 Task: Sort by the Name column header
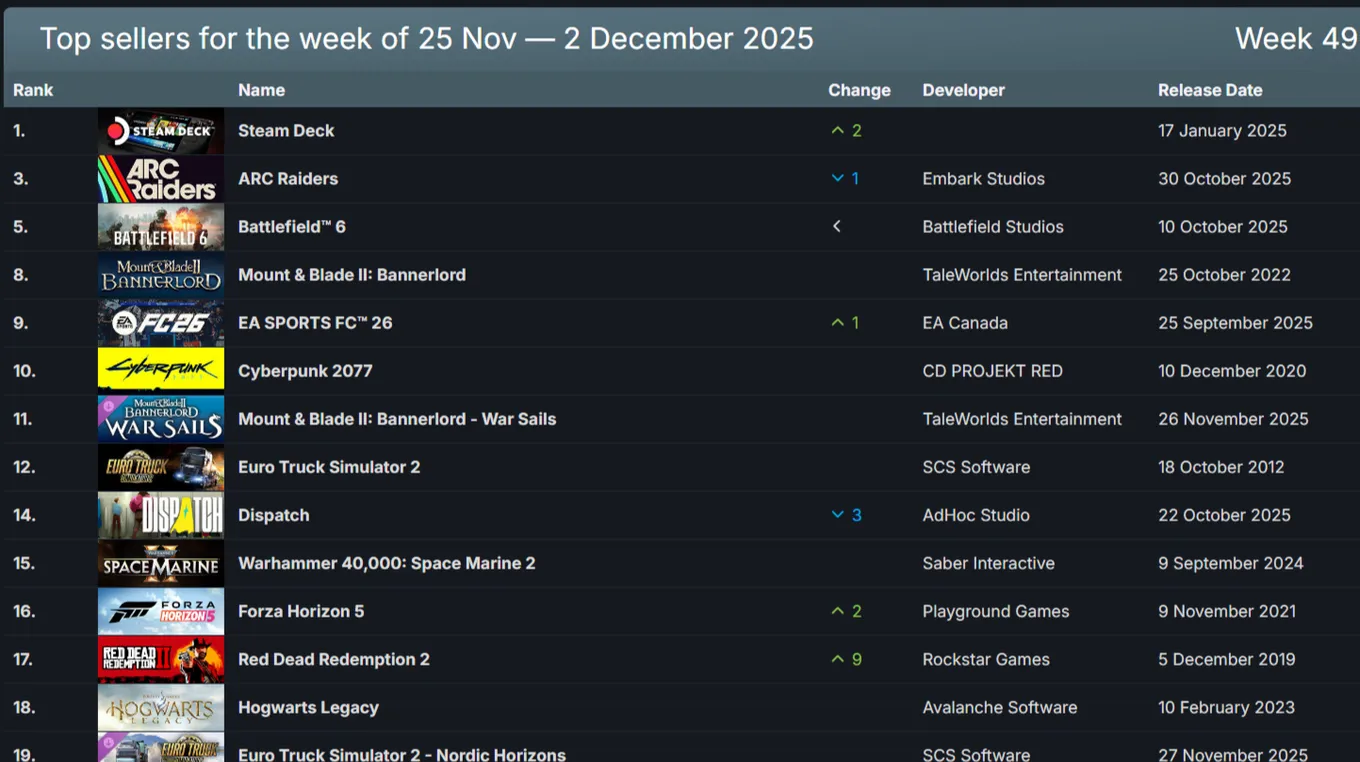(262, 90)
